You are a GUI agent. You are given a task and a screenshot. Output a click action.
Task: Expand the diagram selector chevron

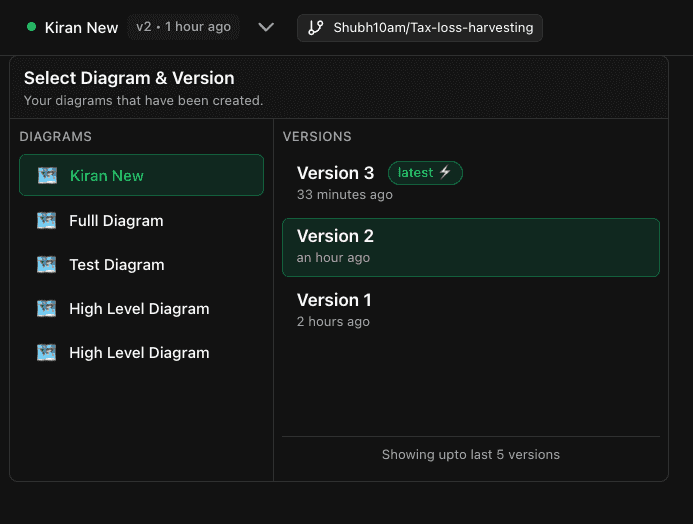point(266,28)
